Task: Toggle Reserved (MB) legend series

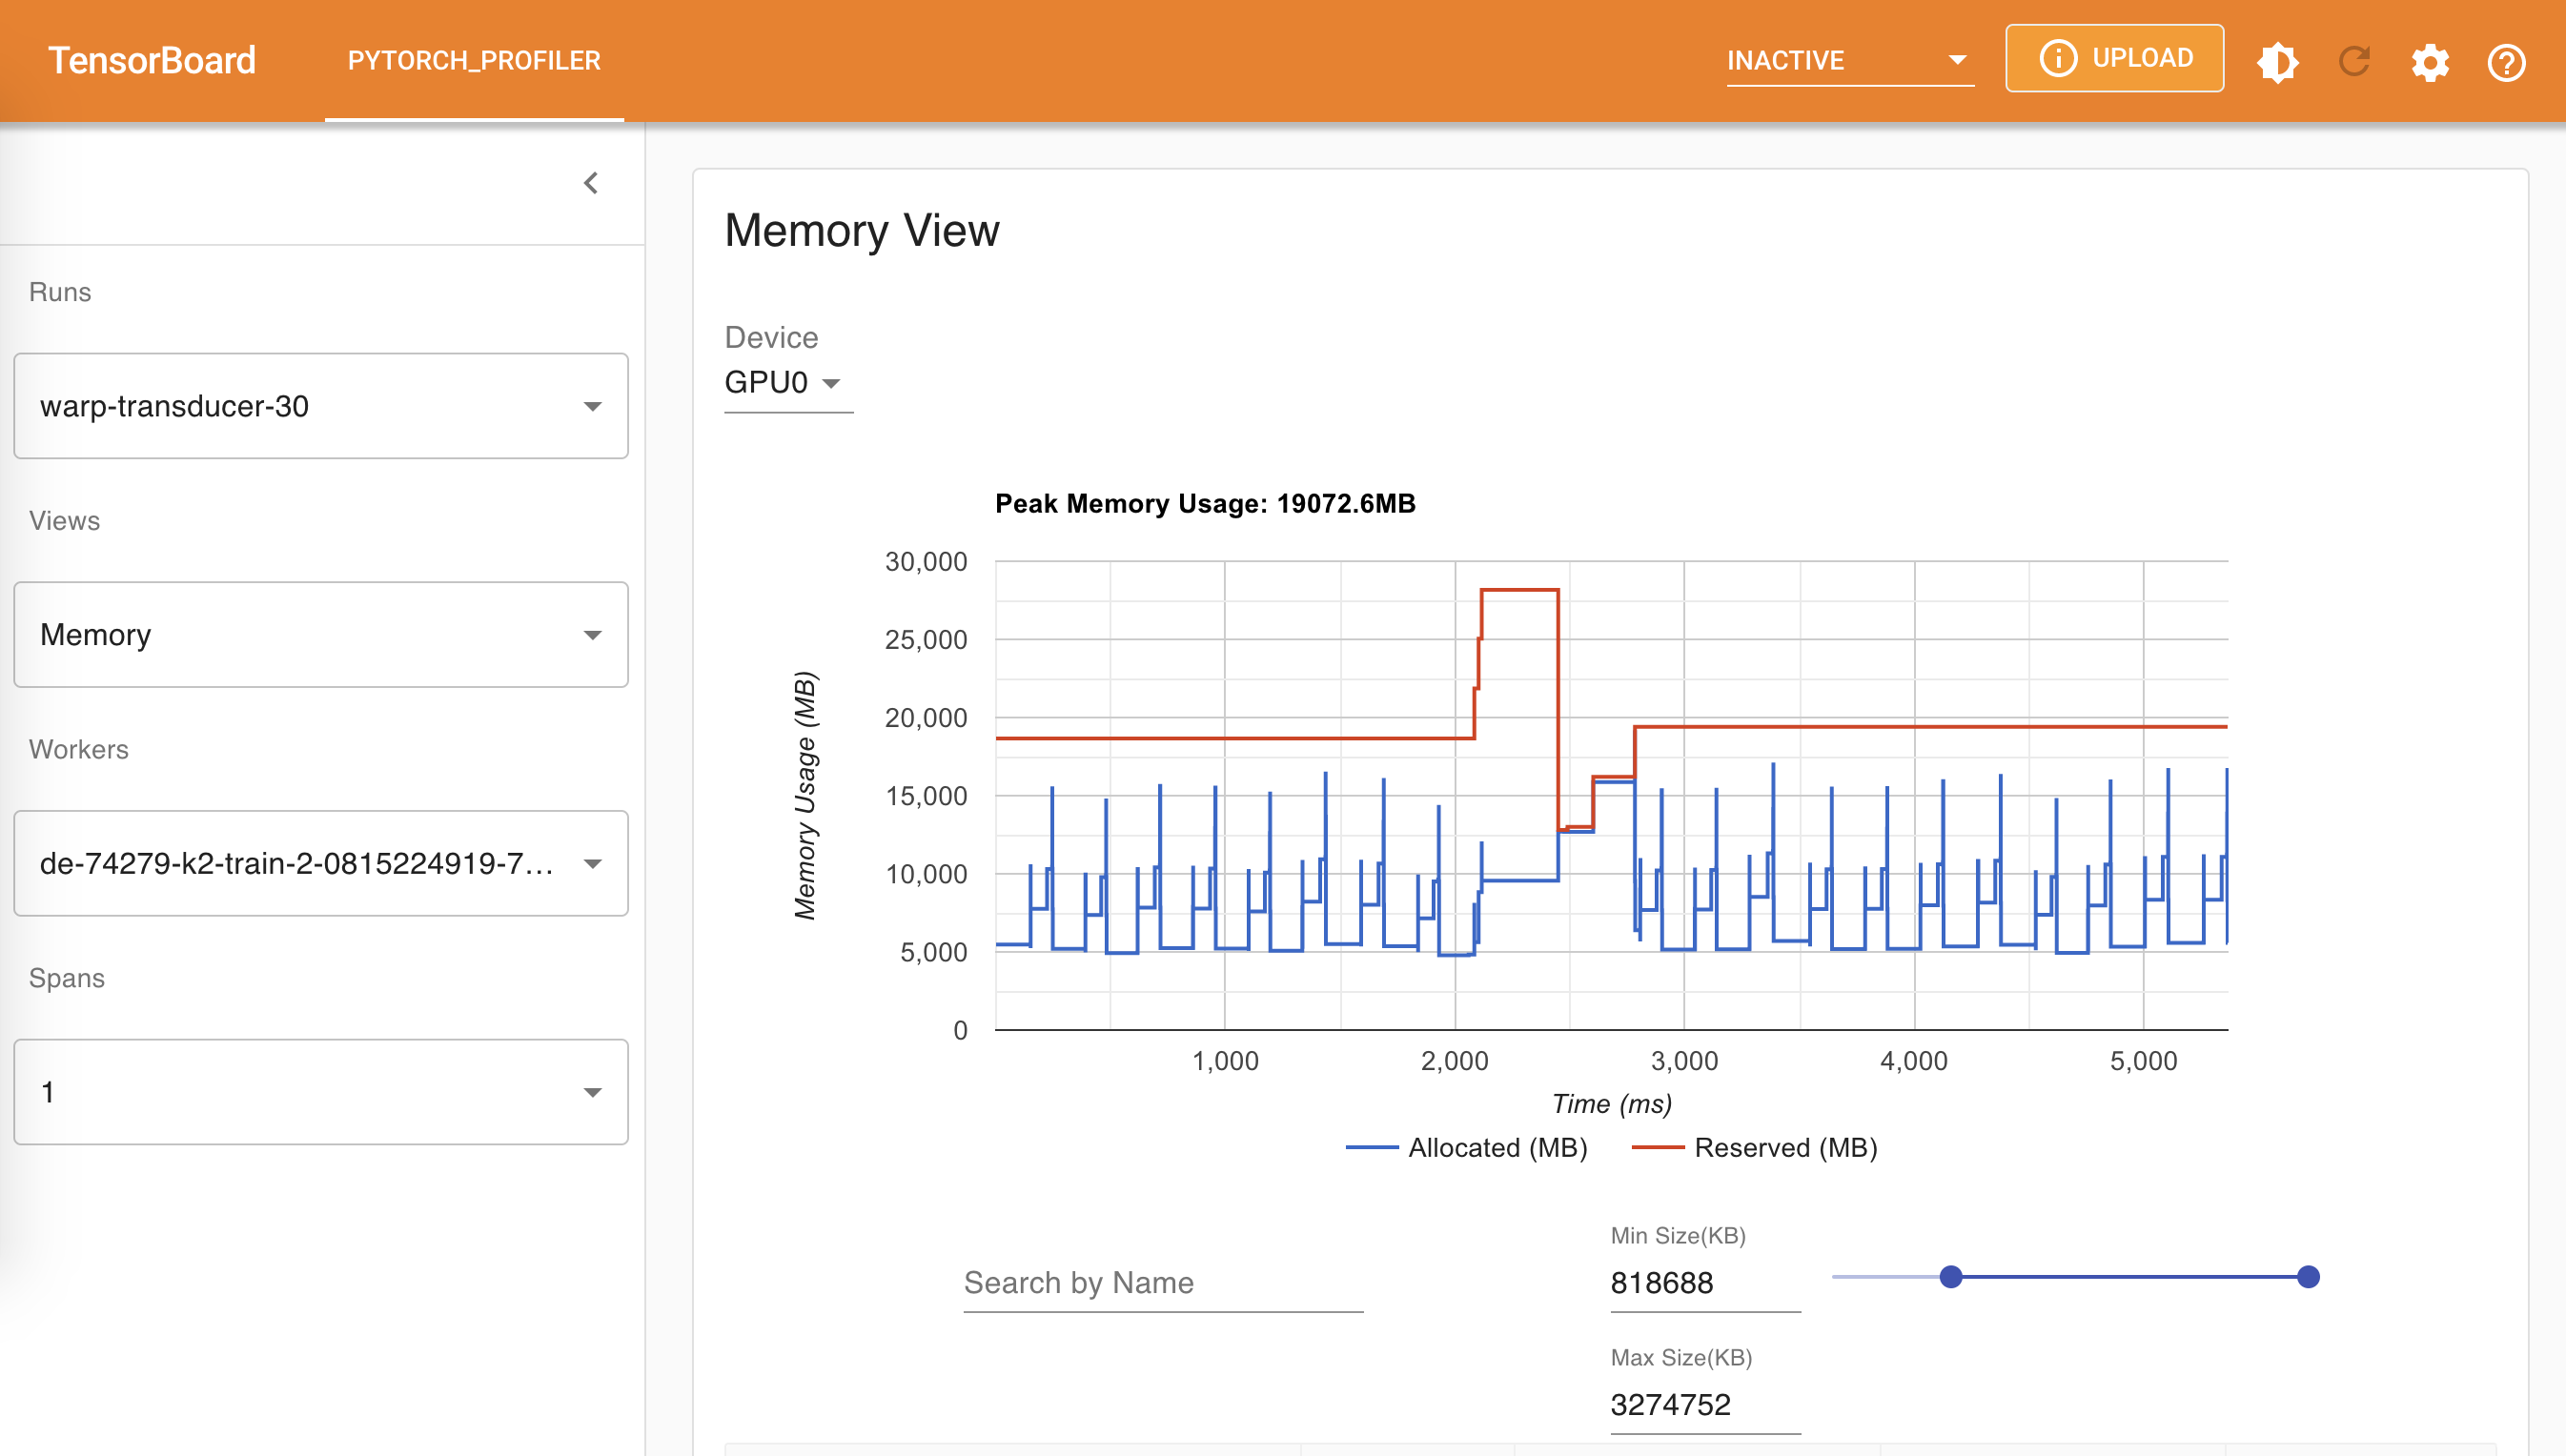Action: pyautogui.click(x=1755, y=1147)
